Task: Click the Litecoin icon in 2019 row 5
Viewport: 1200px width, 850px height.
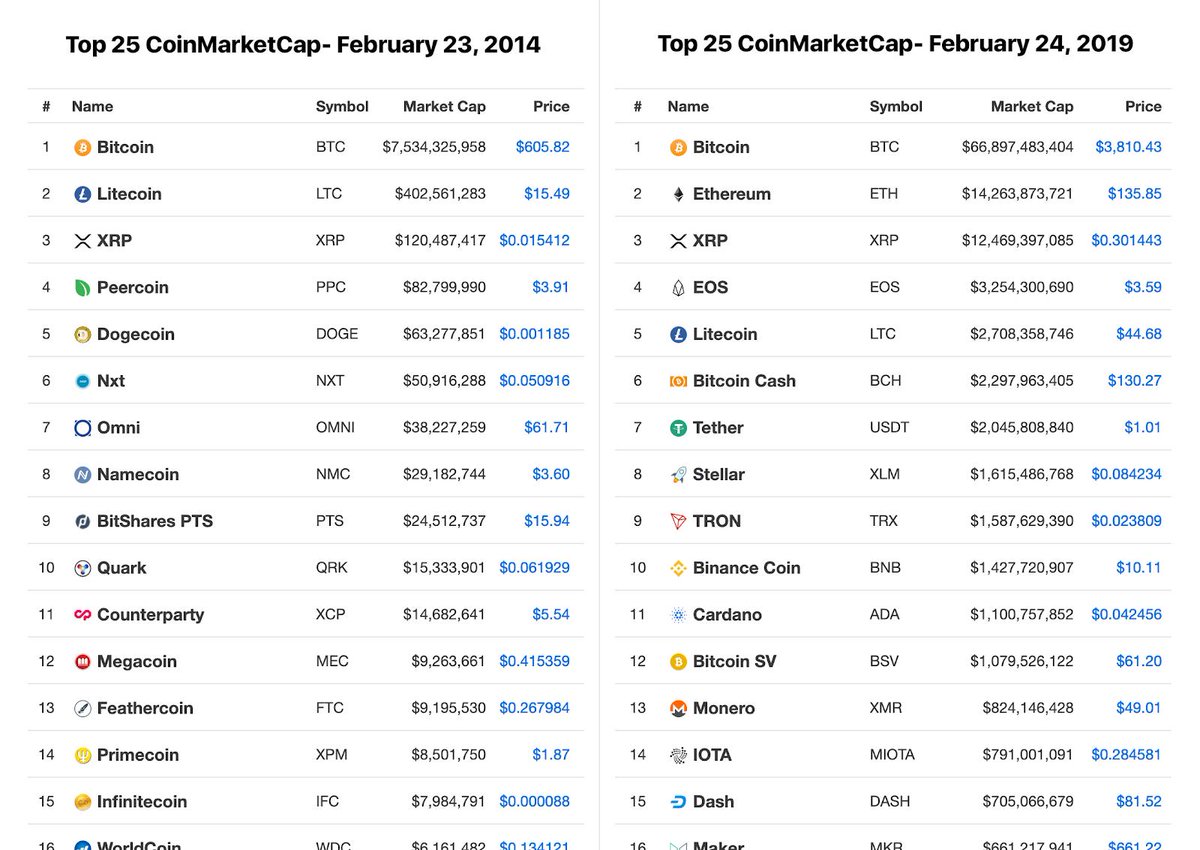Action: (x=678, y=334)
